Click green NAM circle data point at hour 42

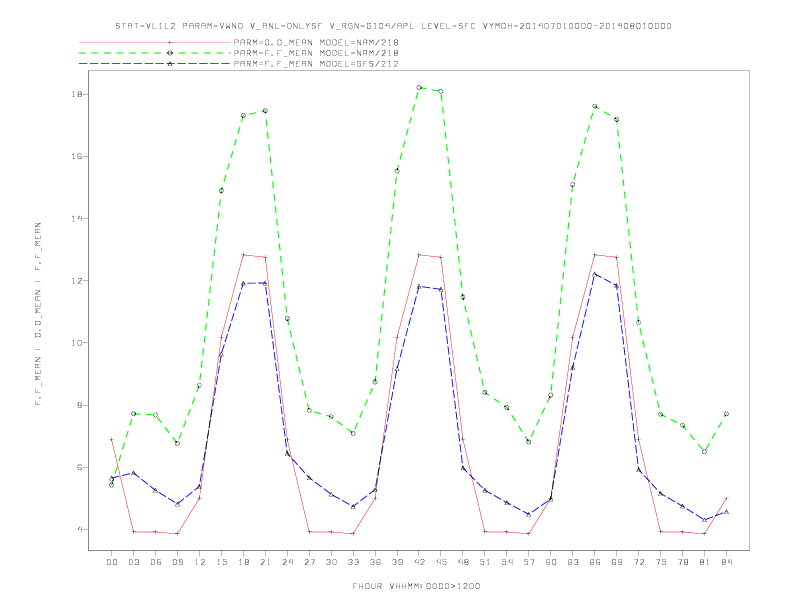coord(419,87)
